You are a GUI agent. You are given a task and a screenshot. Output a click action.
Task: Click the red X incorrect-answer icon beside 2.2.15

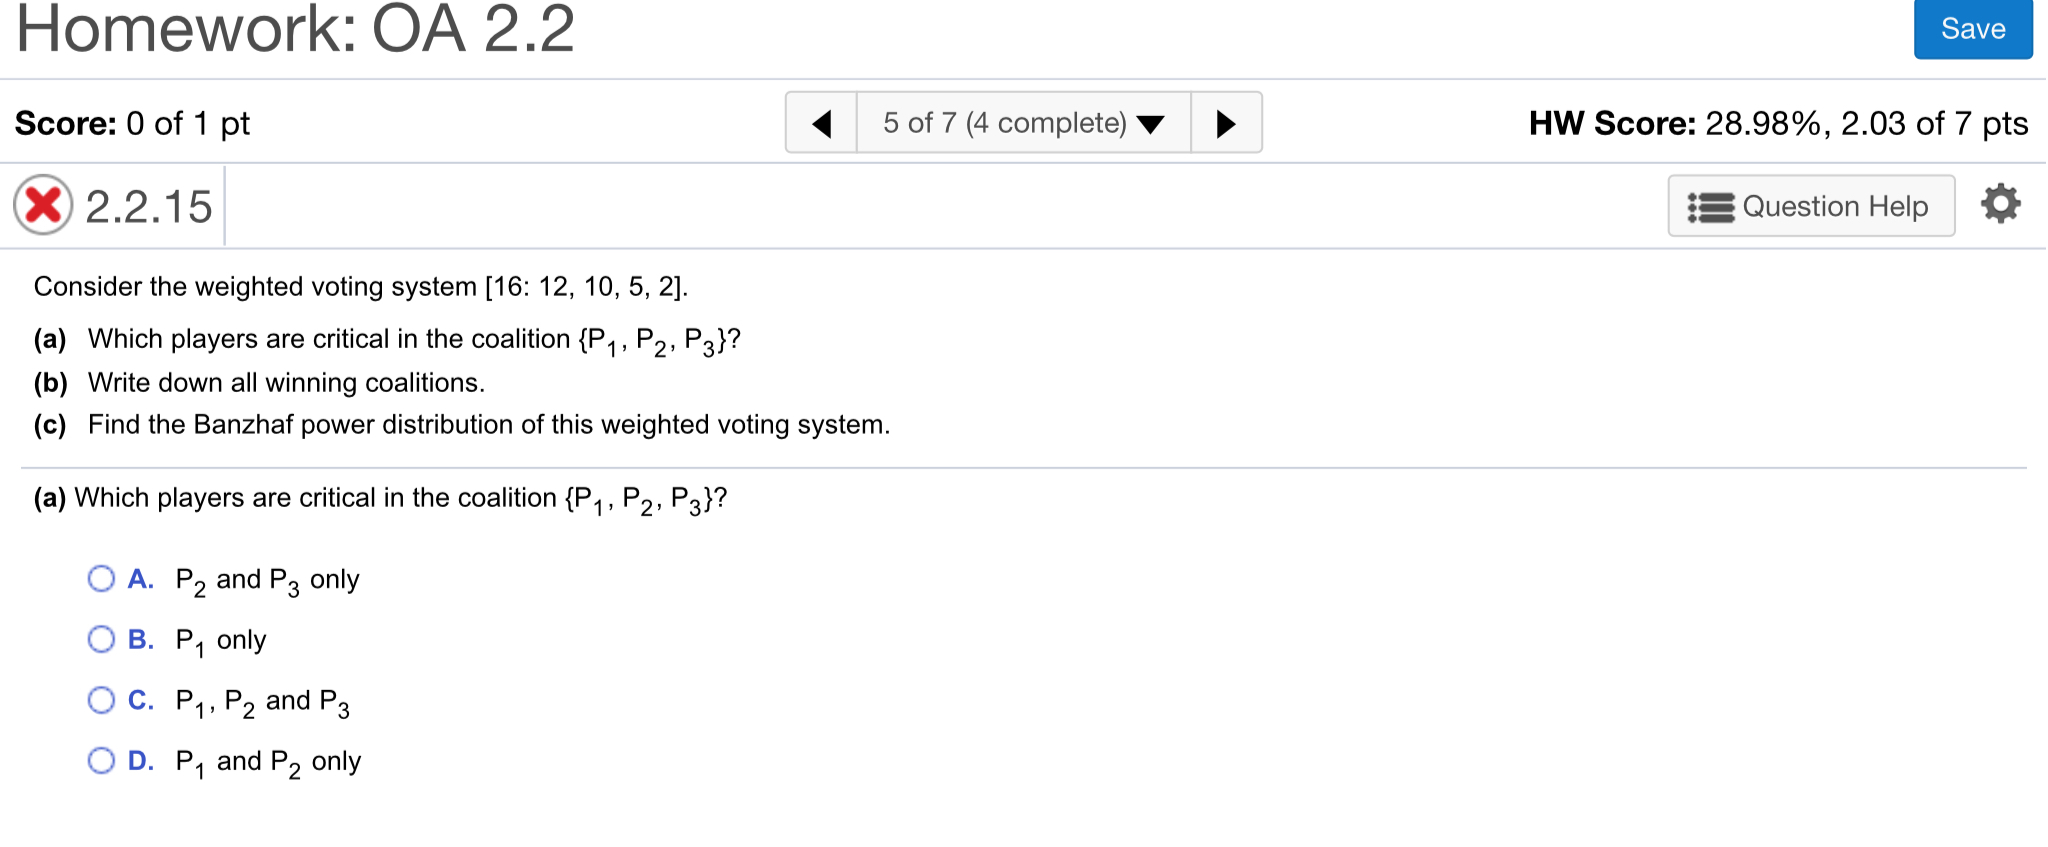point(41,205)
